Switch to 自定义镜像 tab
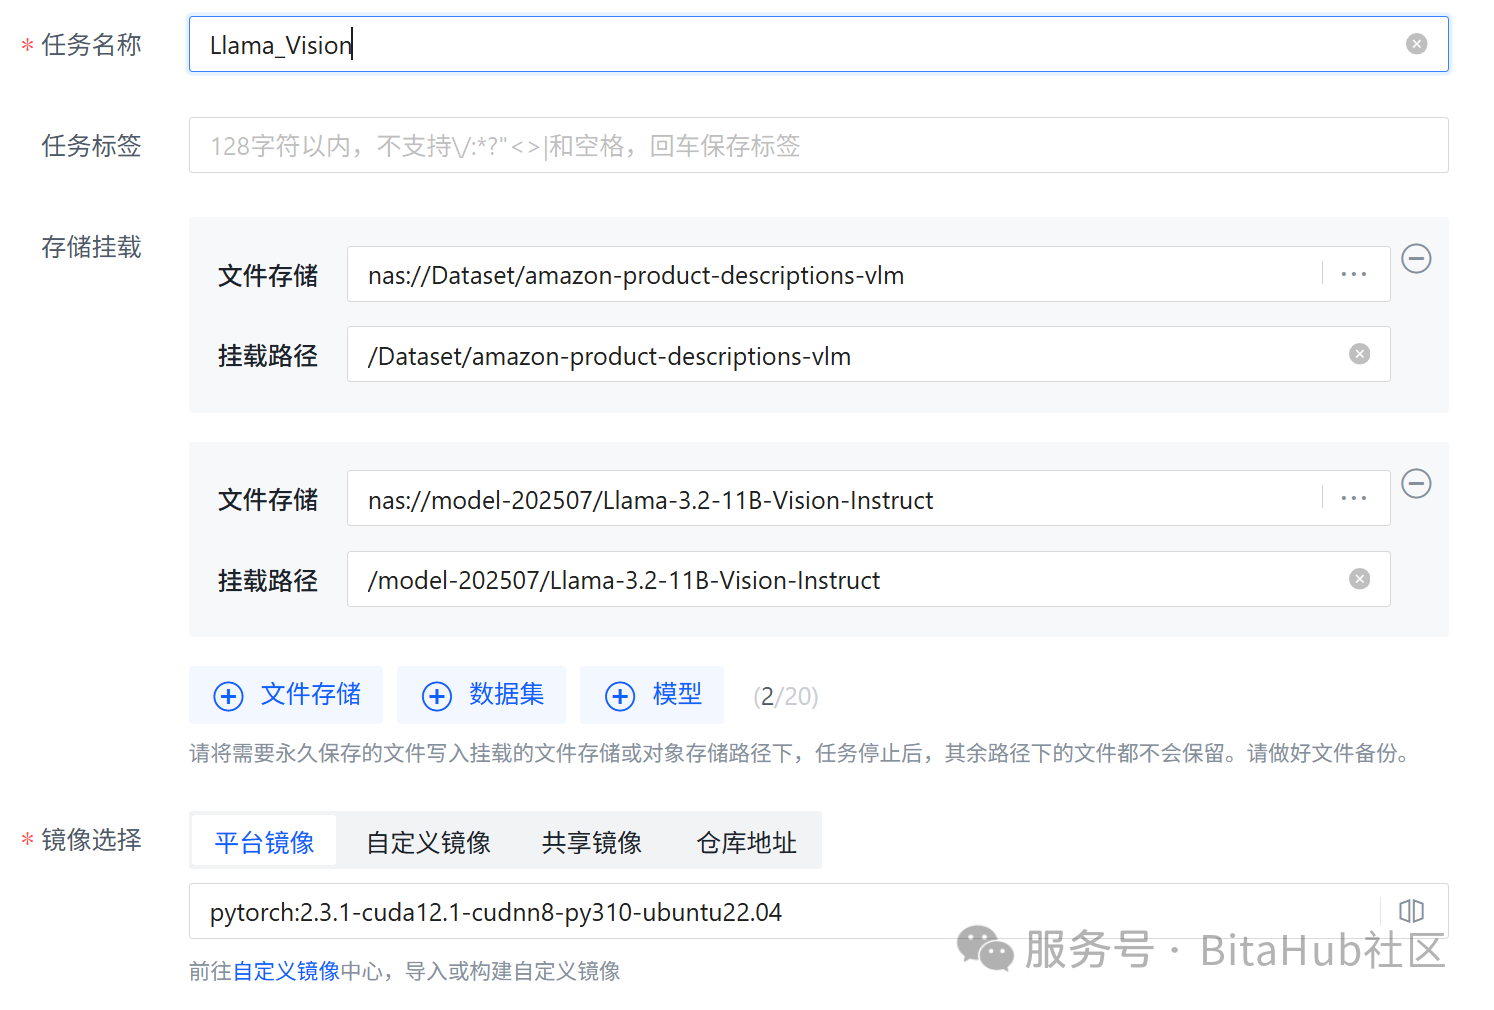The image size is (1494, 1010). click(428, 842)
